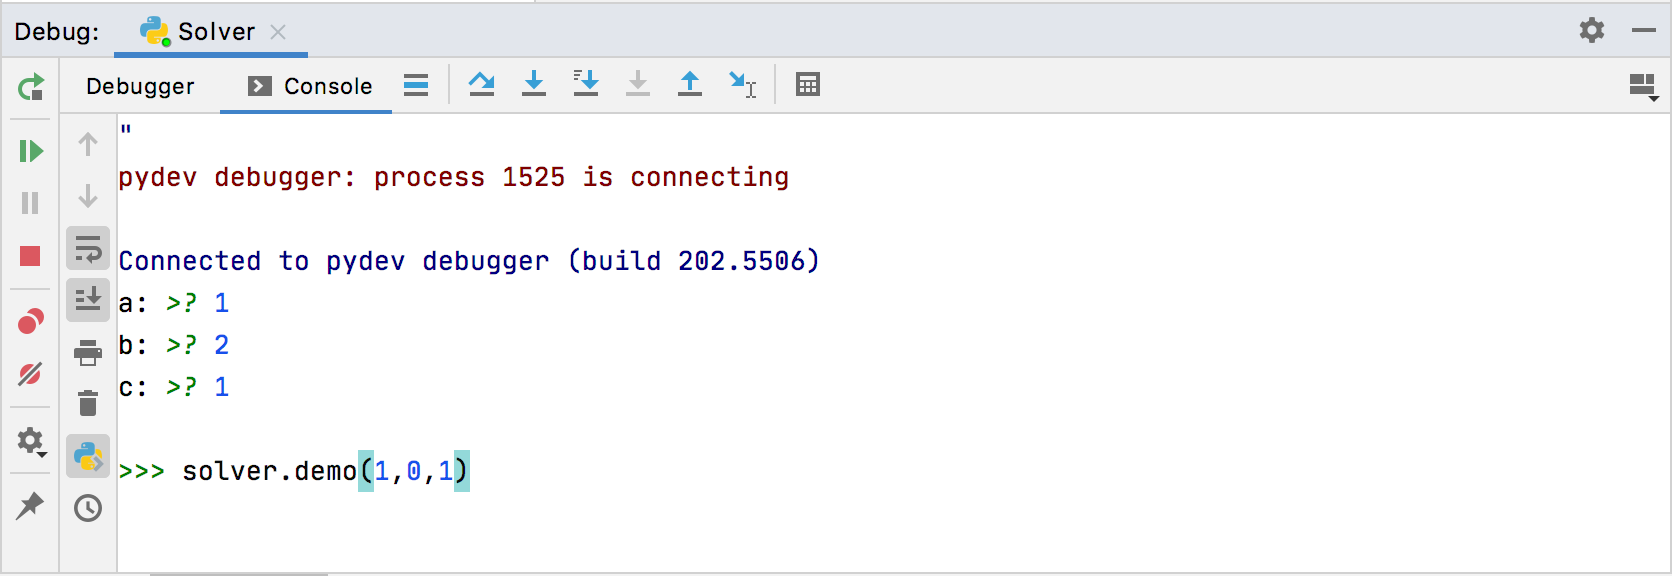Stop the debug session
This screenshot has height=576, width=1672.
[x=31, y=256]
